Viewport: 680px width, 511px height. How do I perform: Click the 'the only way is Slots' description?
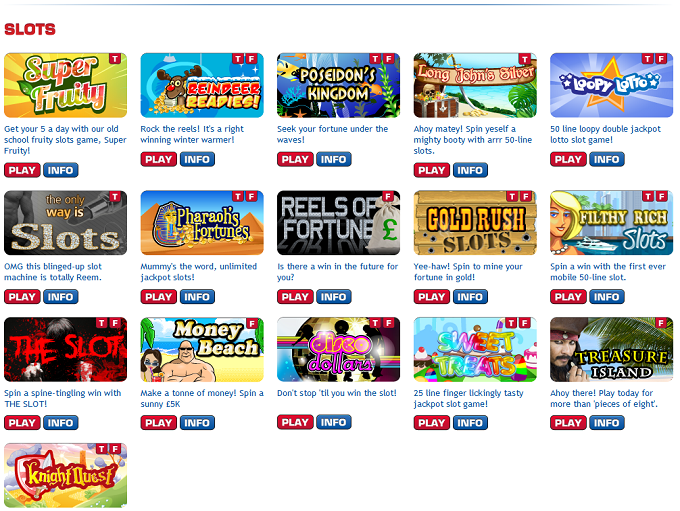[x=53, y=272]
